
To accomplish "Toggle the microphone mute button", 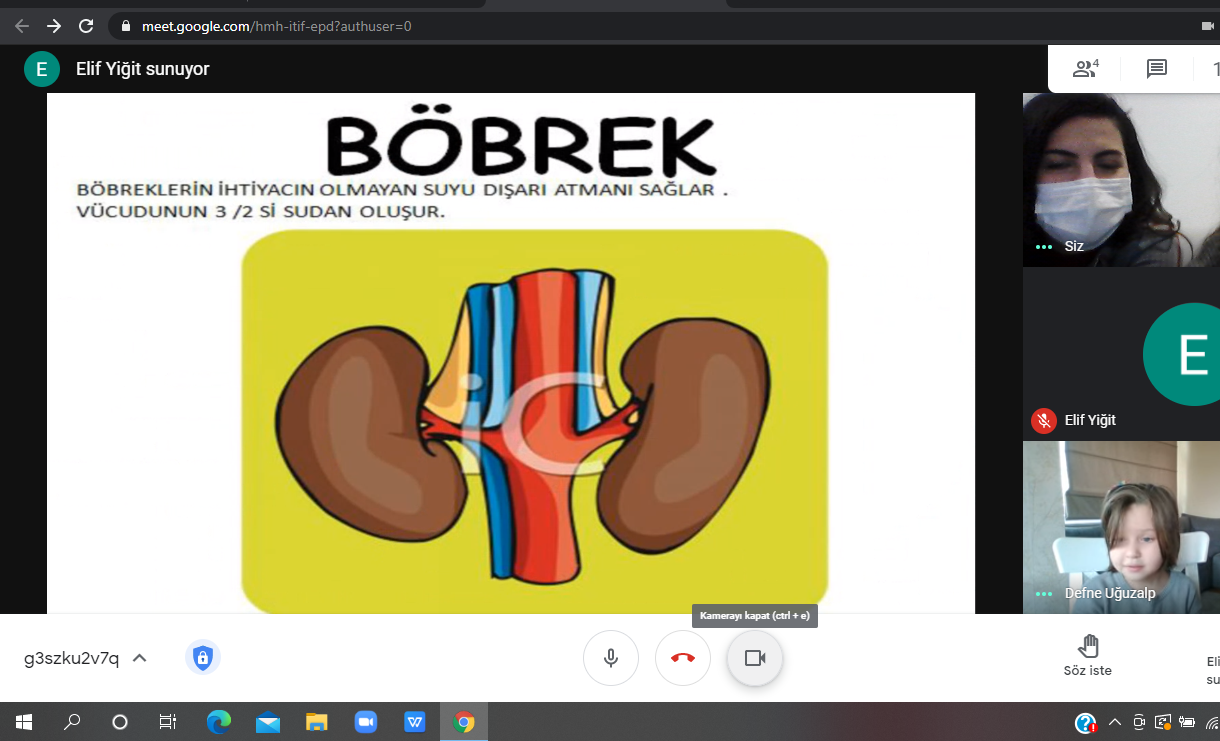I will pyautogui.click(x=611, y=658).
